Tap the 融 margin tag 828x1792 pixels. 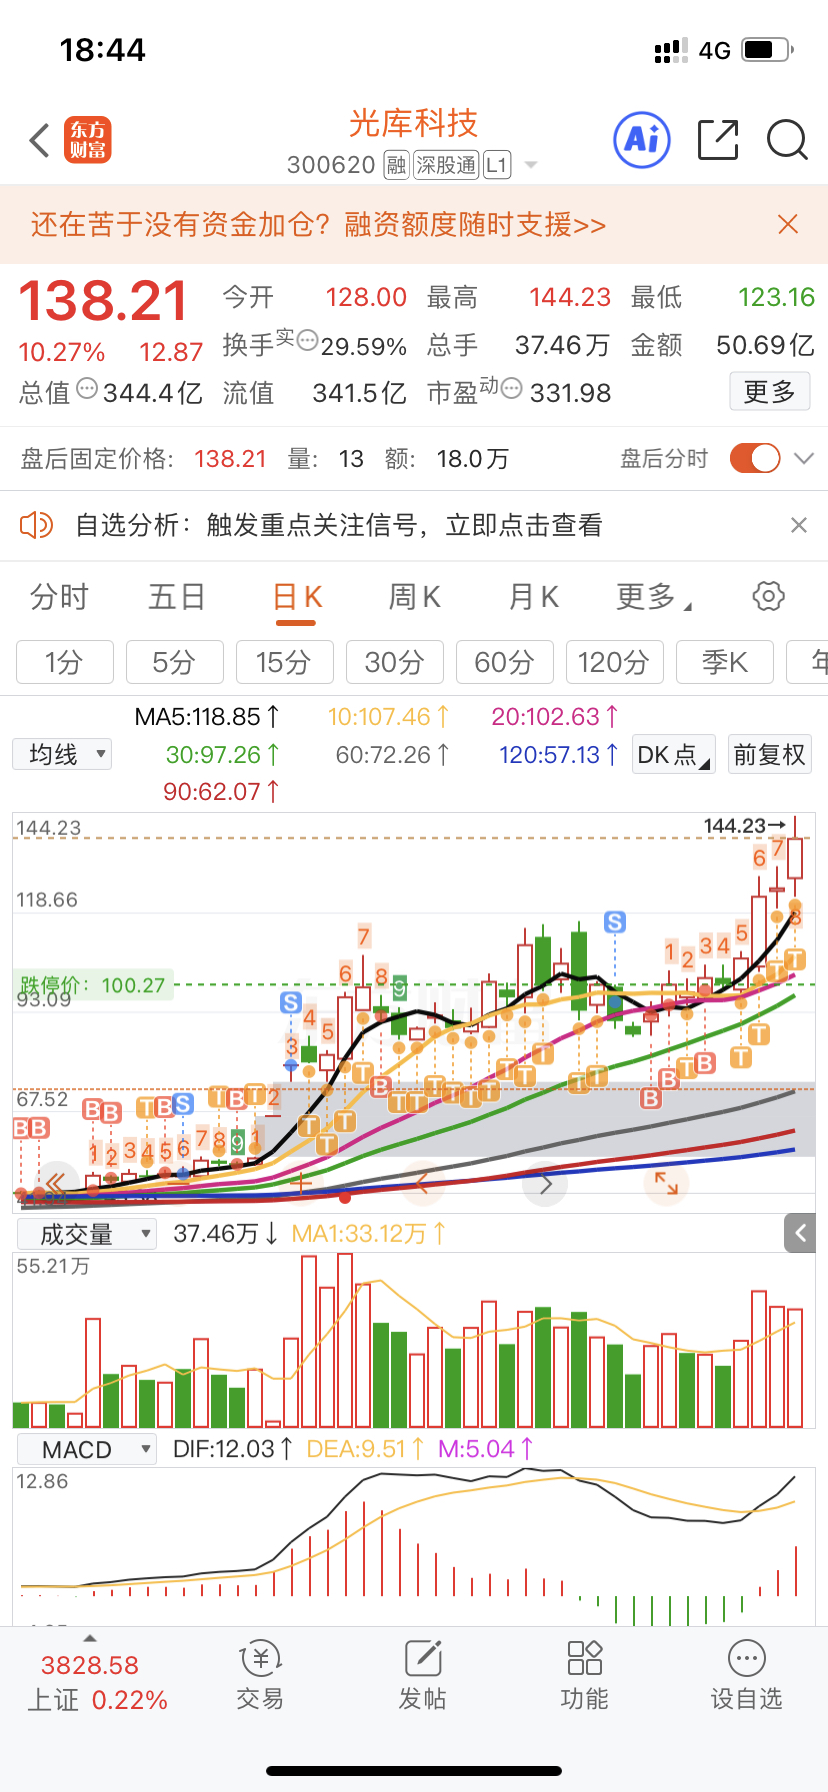(397, 165)
